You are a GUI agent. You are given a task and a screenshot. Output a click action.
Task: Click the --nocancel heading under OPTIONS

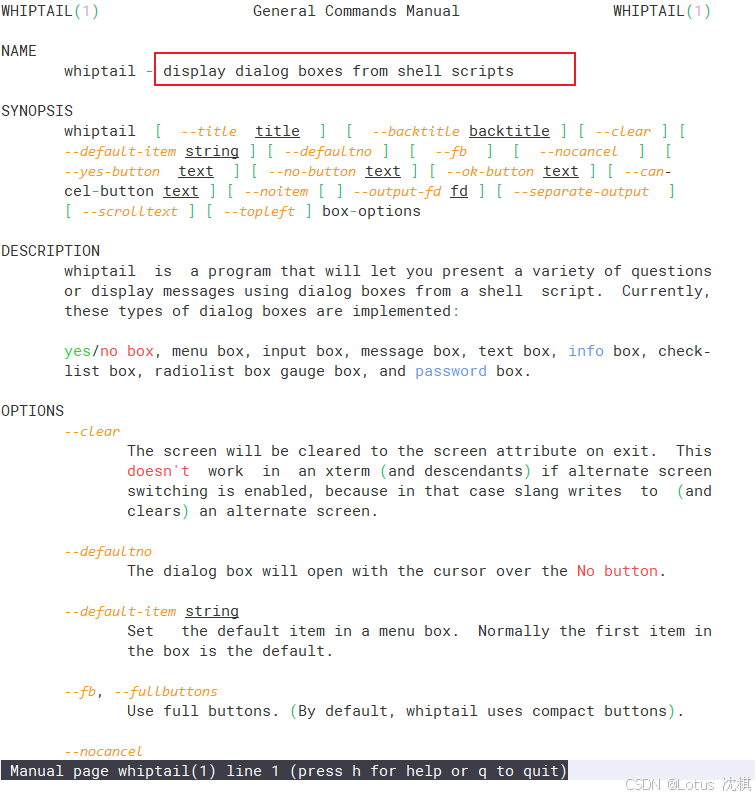click(103, 752)
